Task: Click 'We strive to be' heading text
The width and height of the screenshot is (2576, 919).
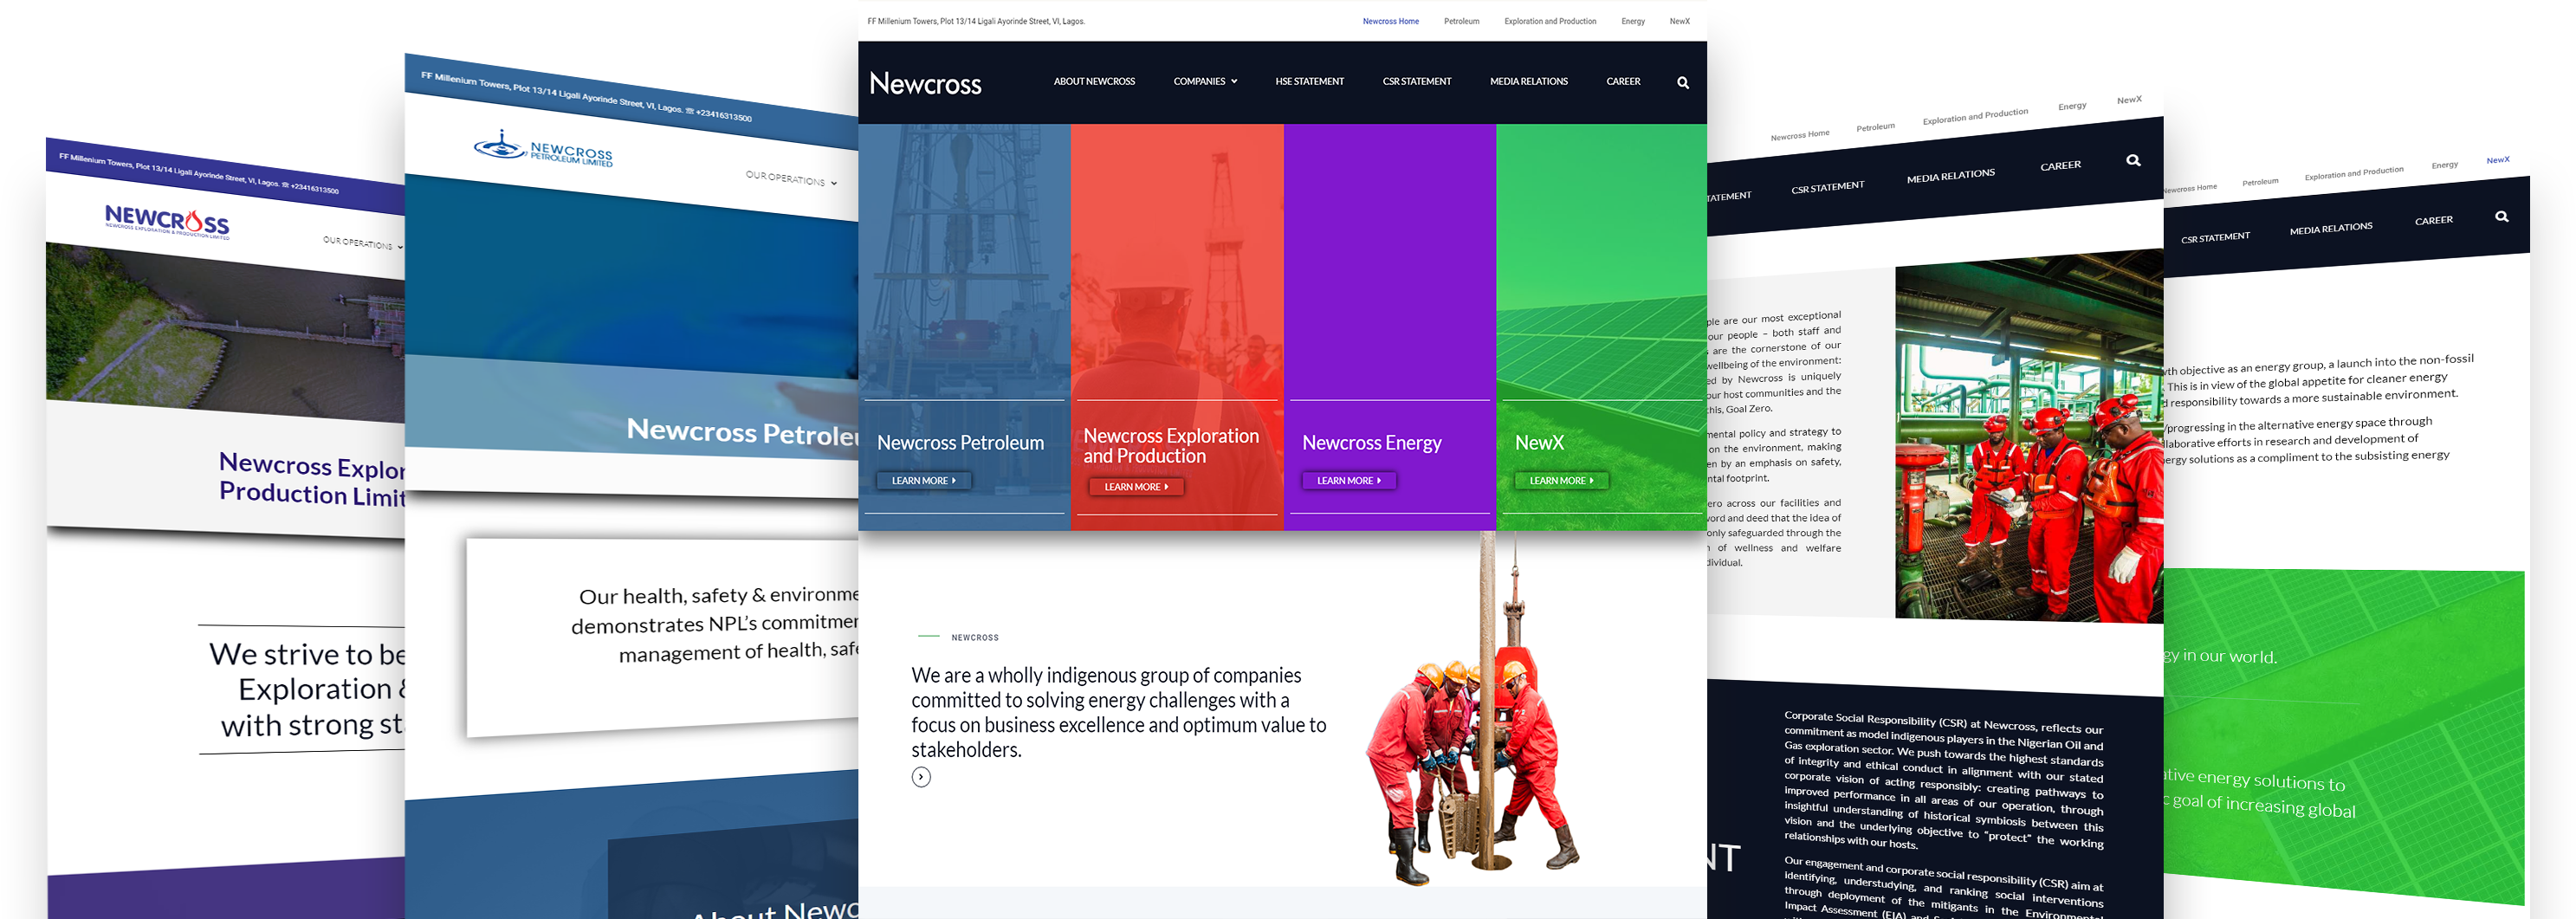Action: 307,654
